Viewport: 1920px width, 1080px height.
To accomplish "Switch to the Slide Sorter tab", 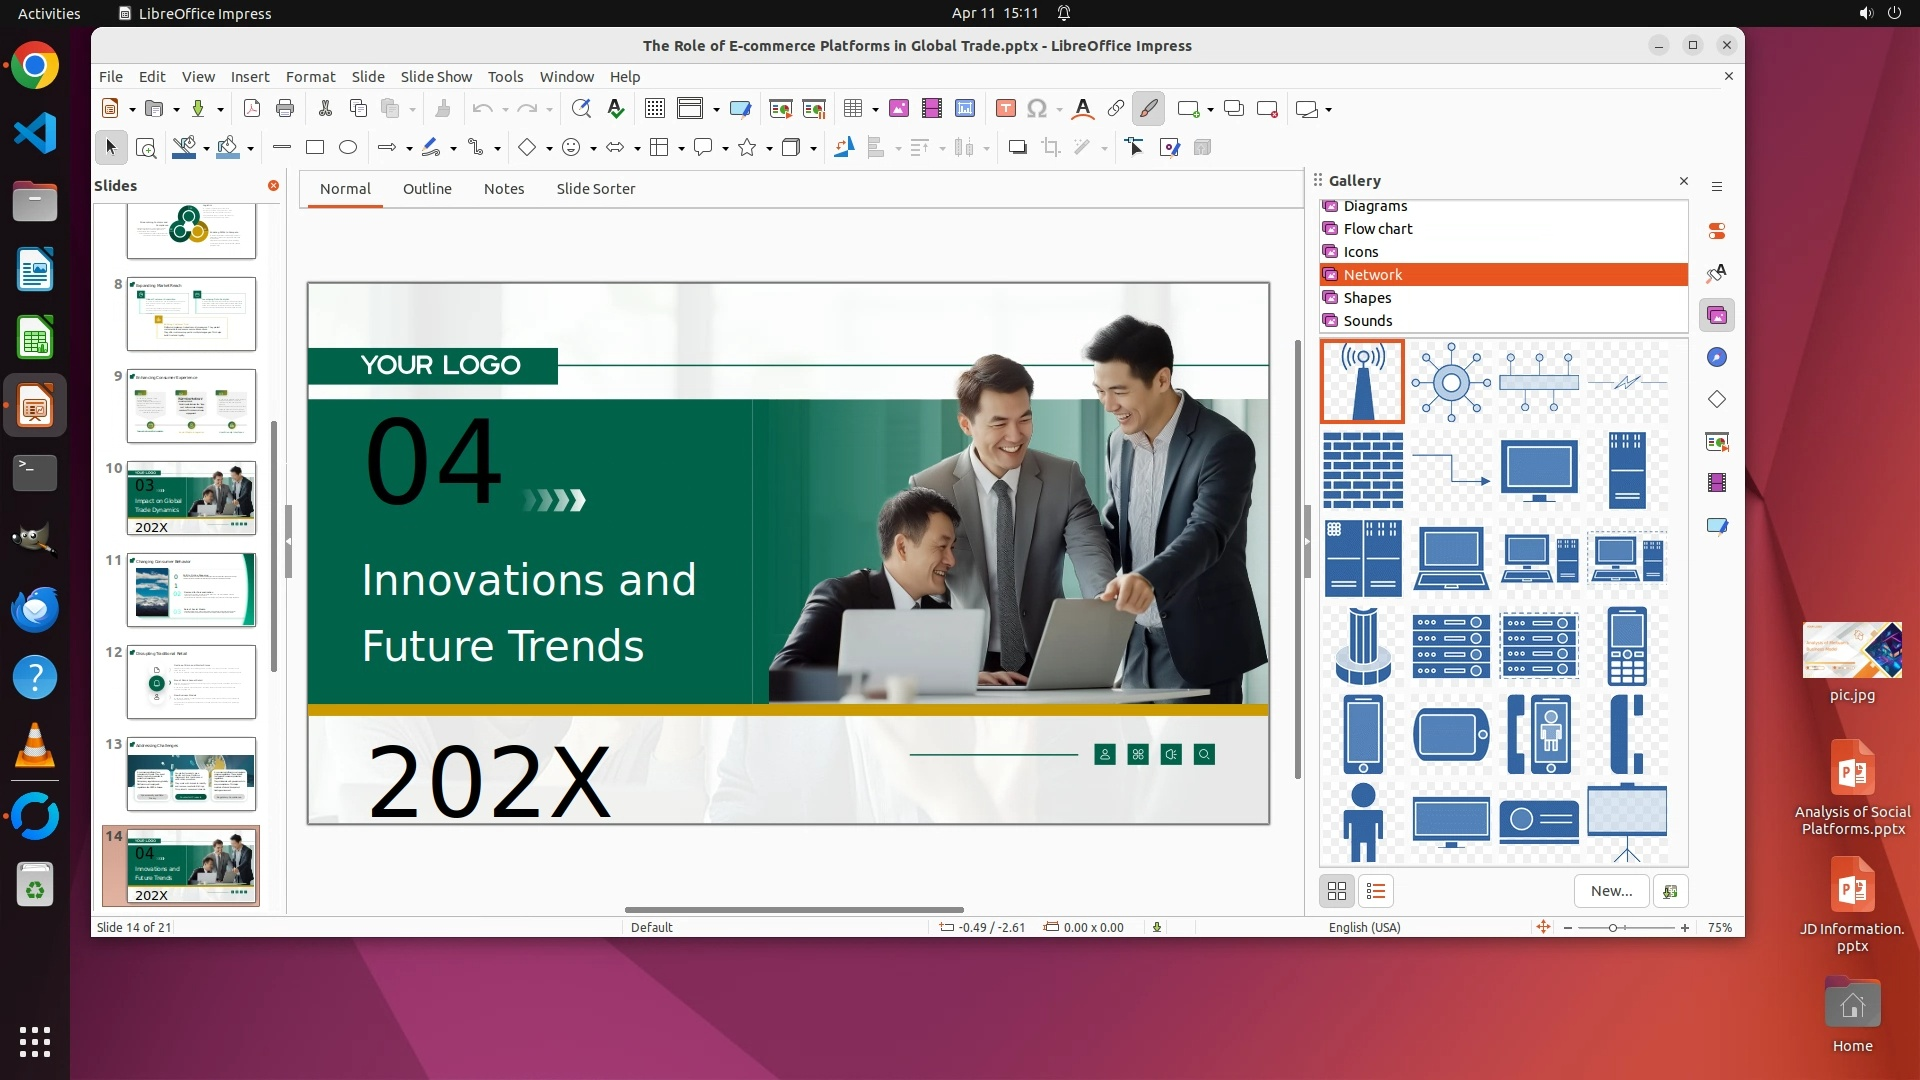I will point(595,189).
